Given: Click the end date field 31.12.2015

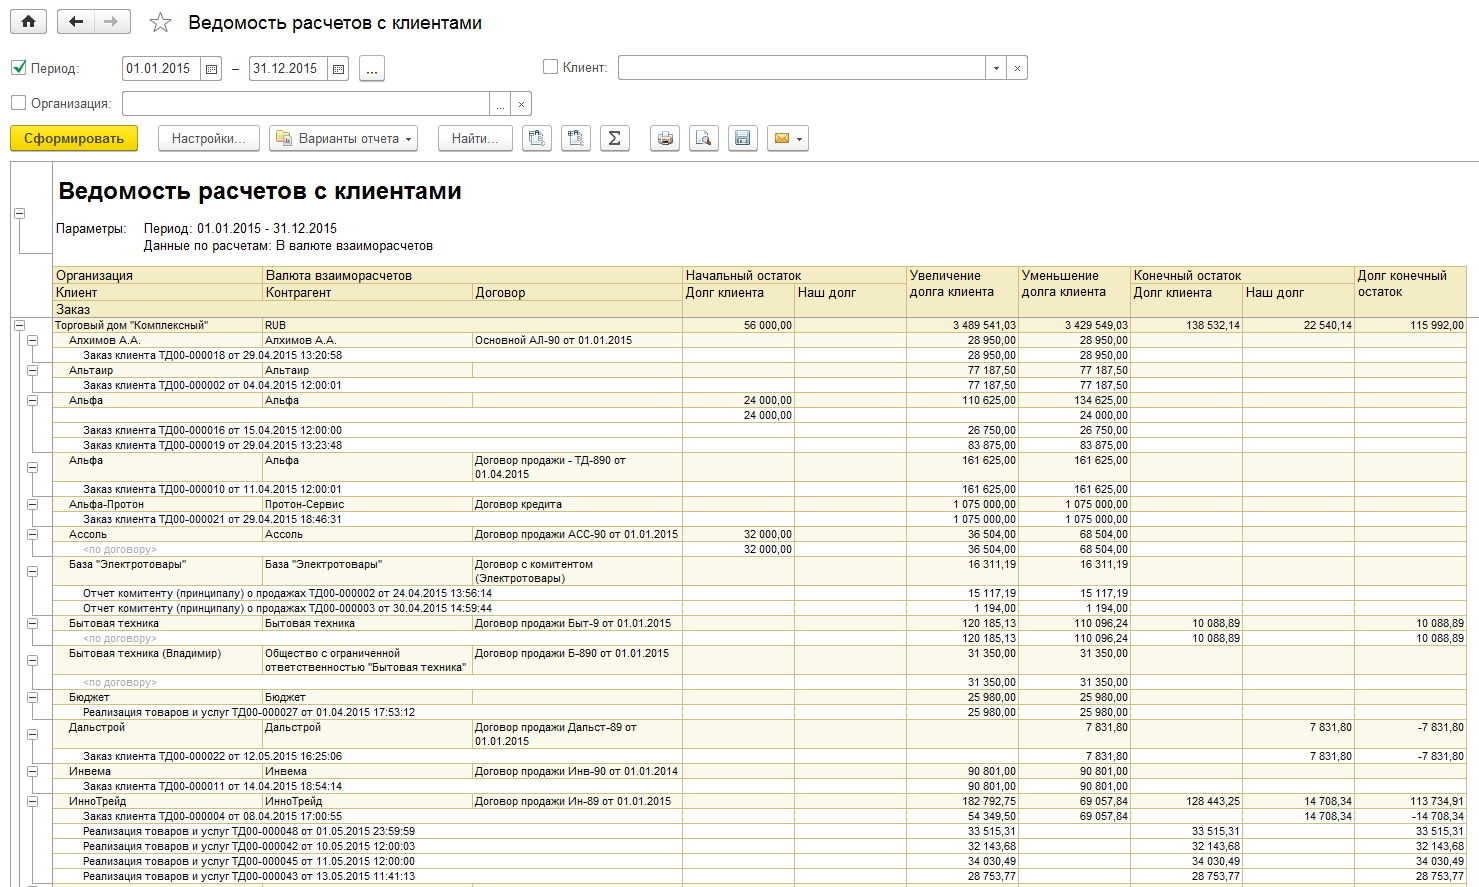Looking at the screenshot, I should 288,69.
